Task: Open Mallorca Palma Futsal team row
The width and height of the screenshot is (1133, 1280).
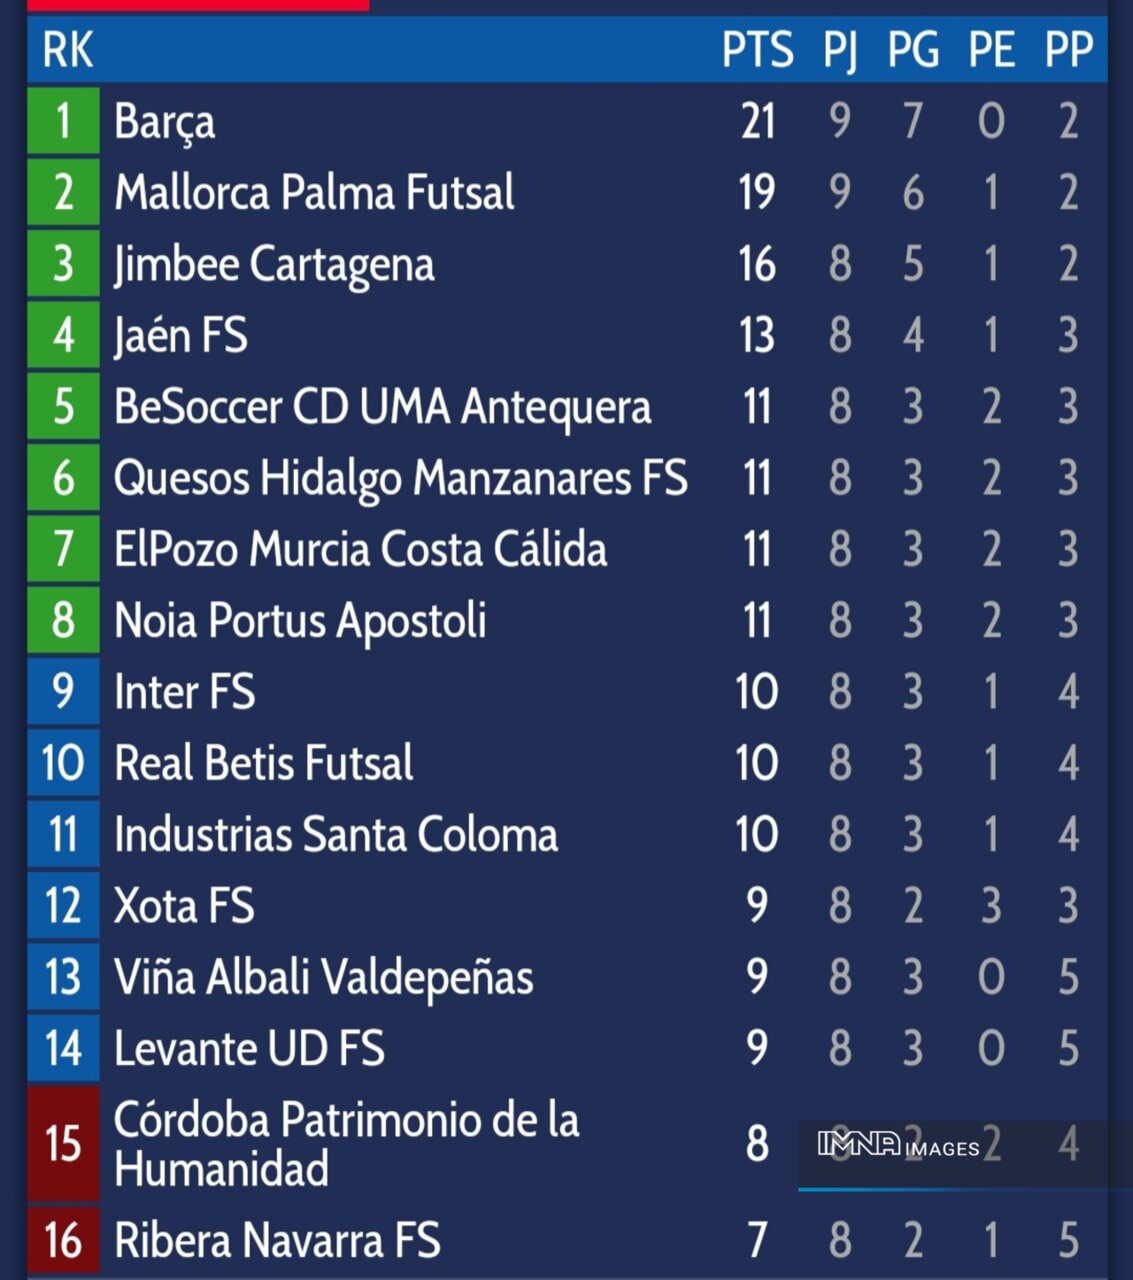Action: (314, 193)
